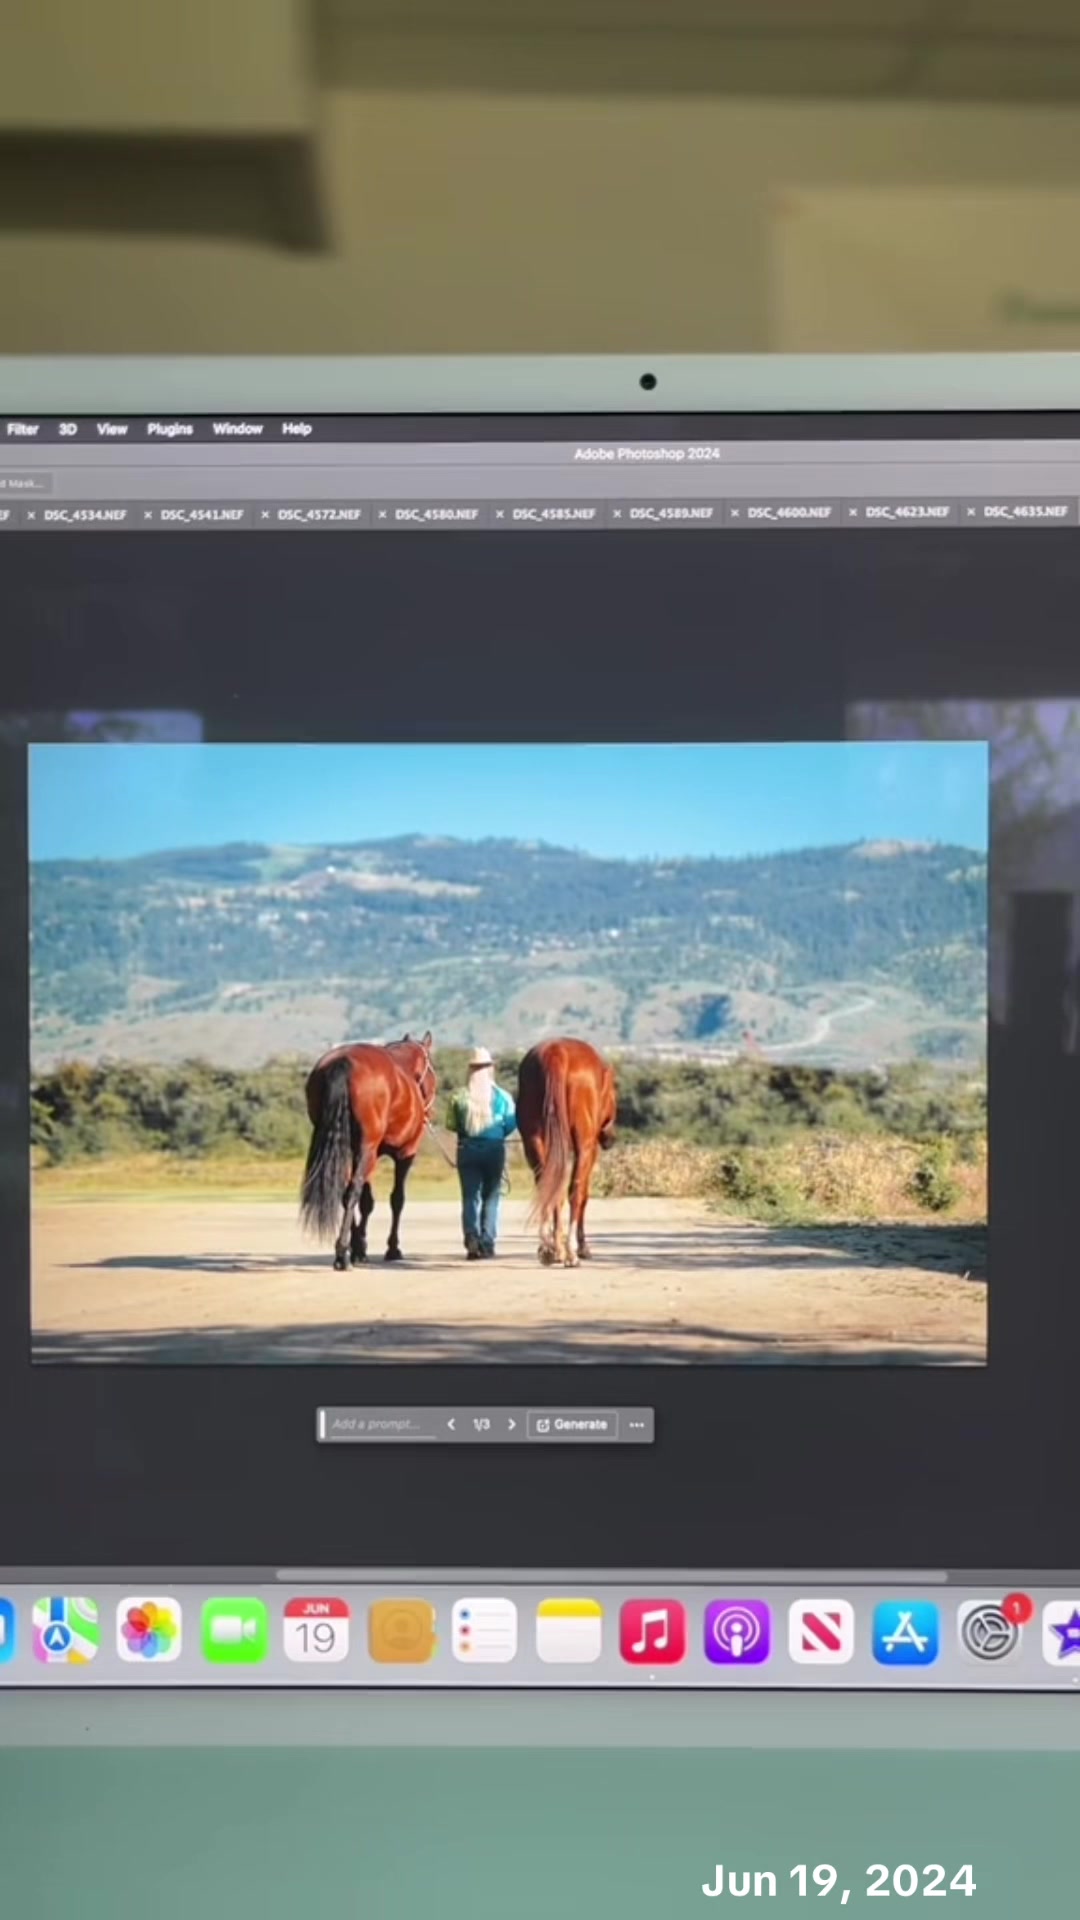The height and width of the screenshot is (1920, 1080).
Task: Close the DSC_4585.NEF tab
Action: [499, 514]
